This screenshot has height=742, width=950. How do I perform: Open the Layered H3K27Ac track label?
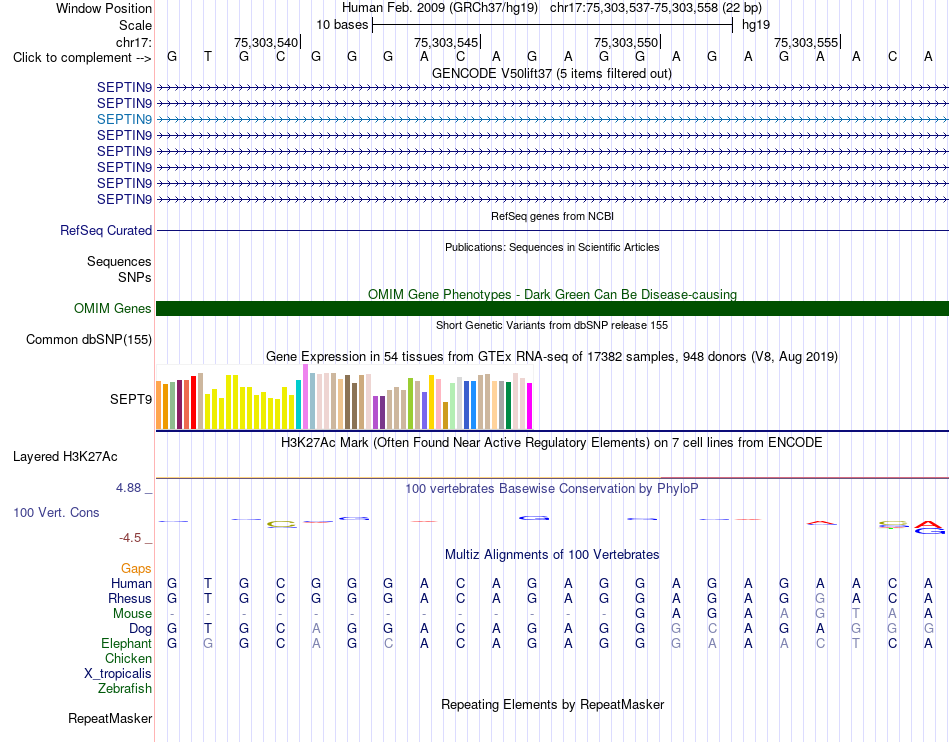[65, 457]
